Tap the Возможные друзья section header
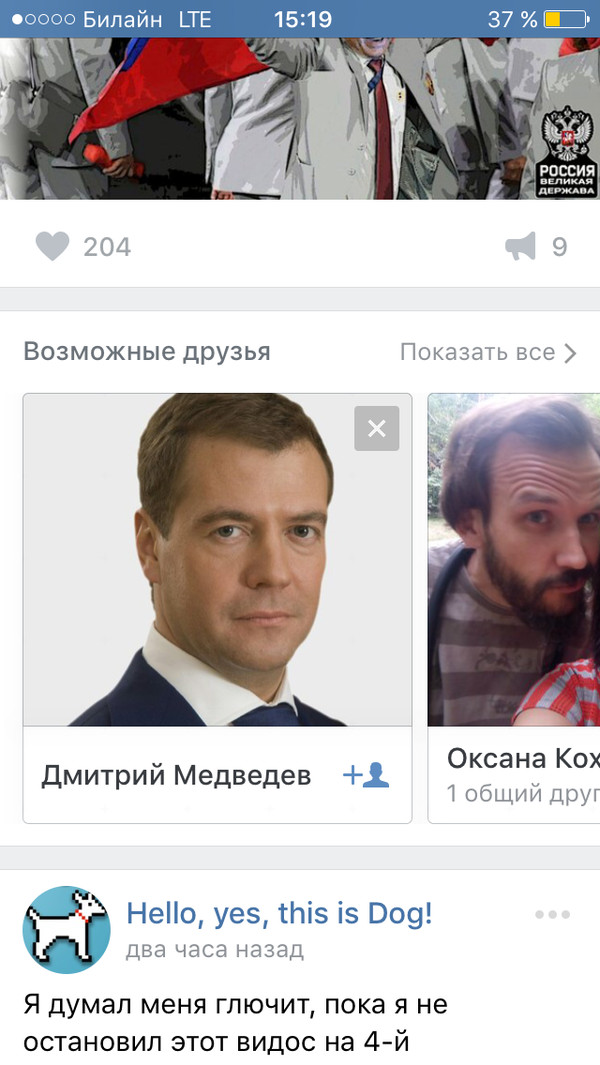 [x=147, y=352]
